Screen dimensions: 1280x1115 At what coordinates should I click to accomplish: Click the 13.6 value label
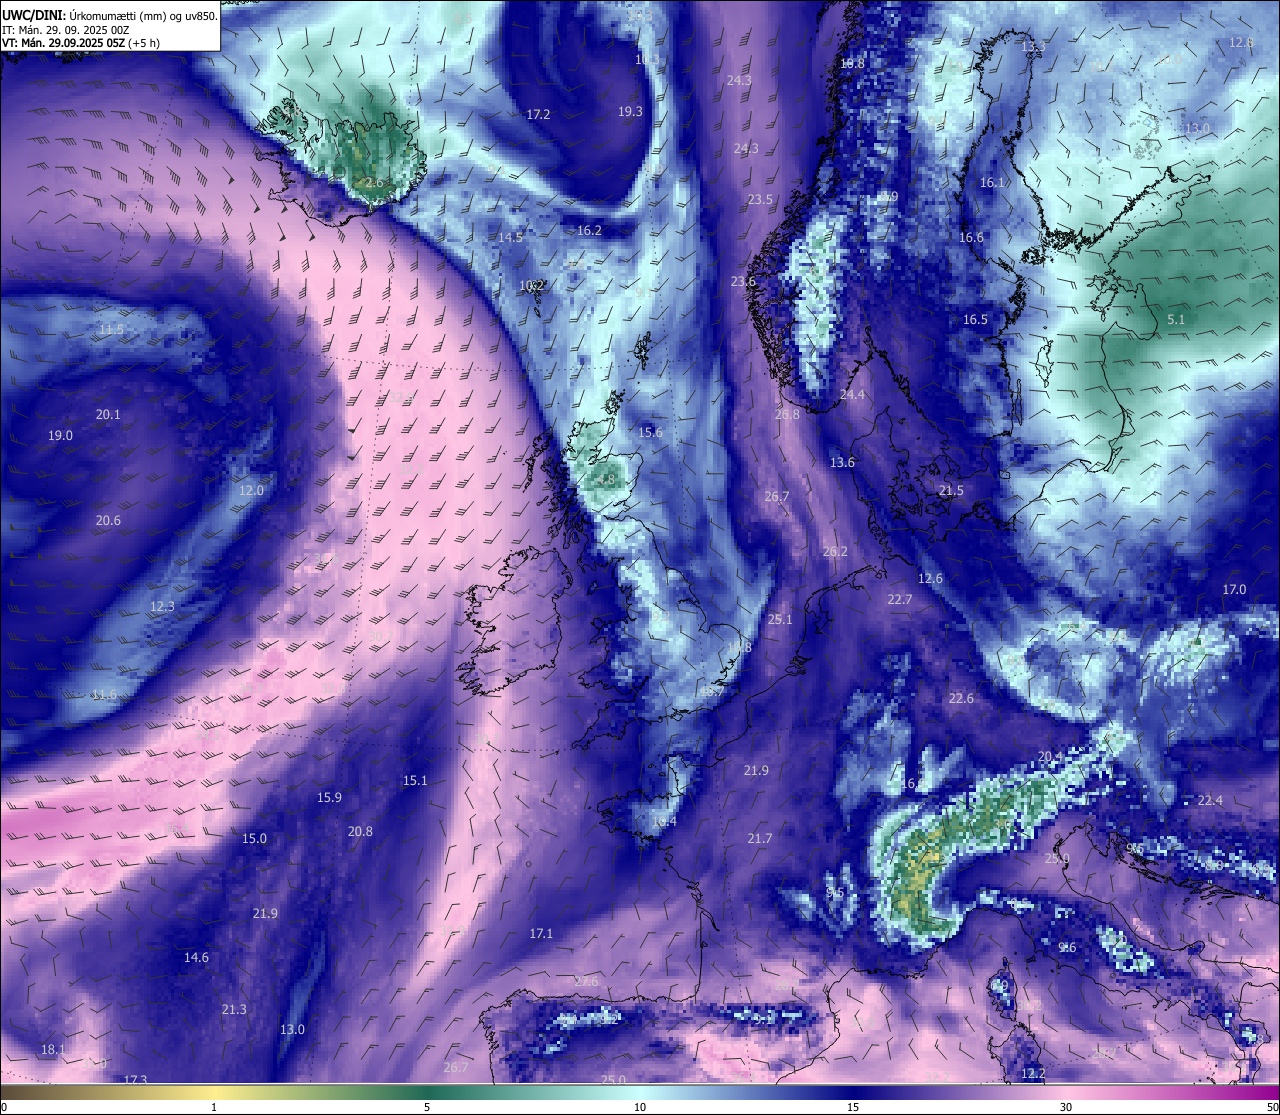click(842, 463)
